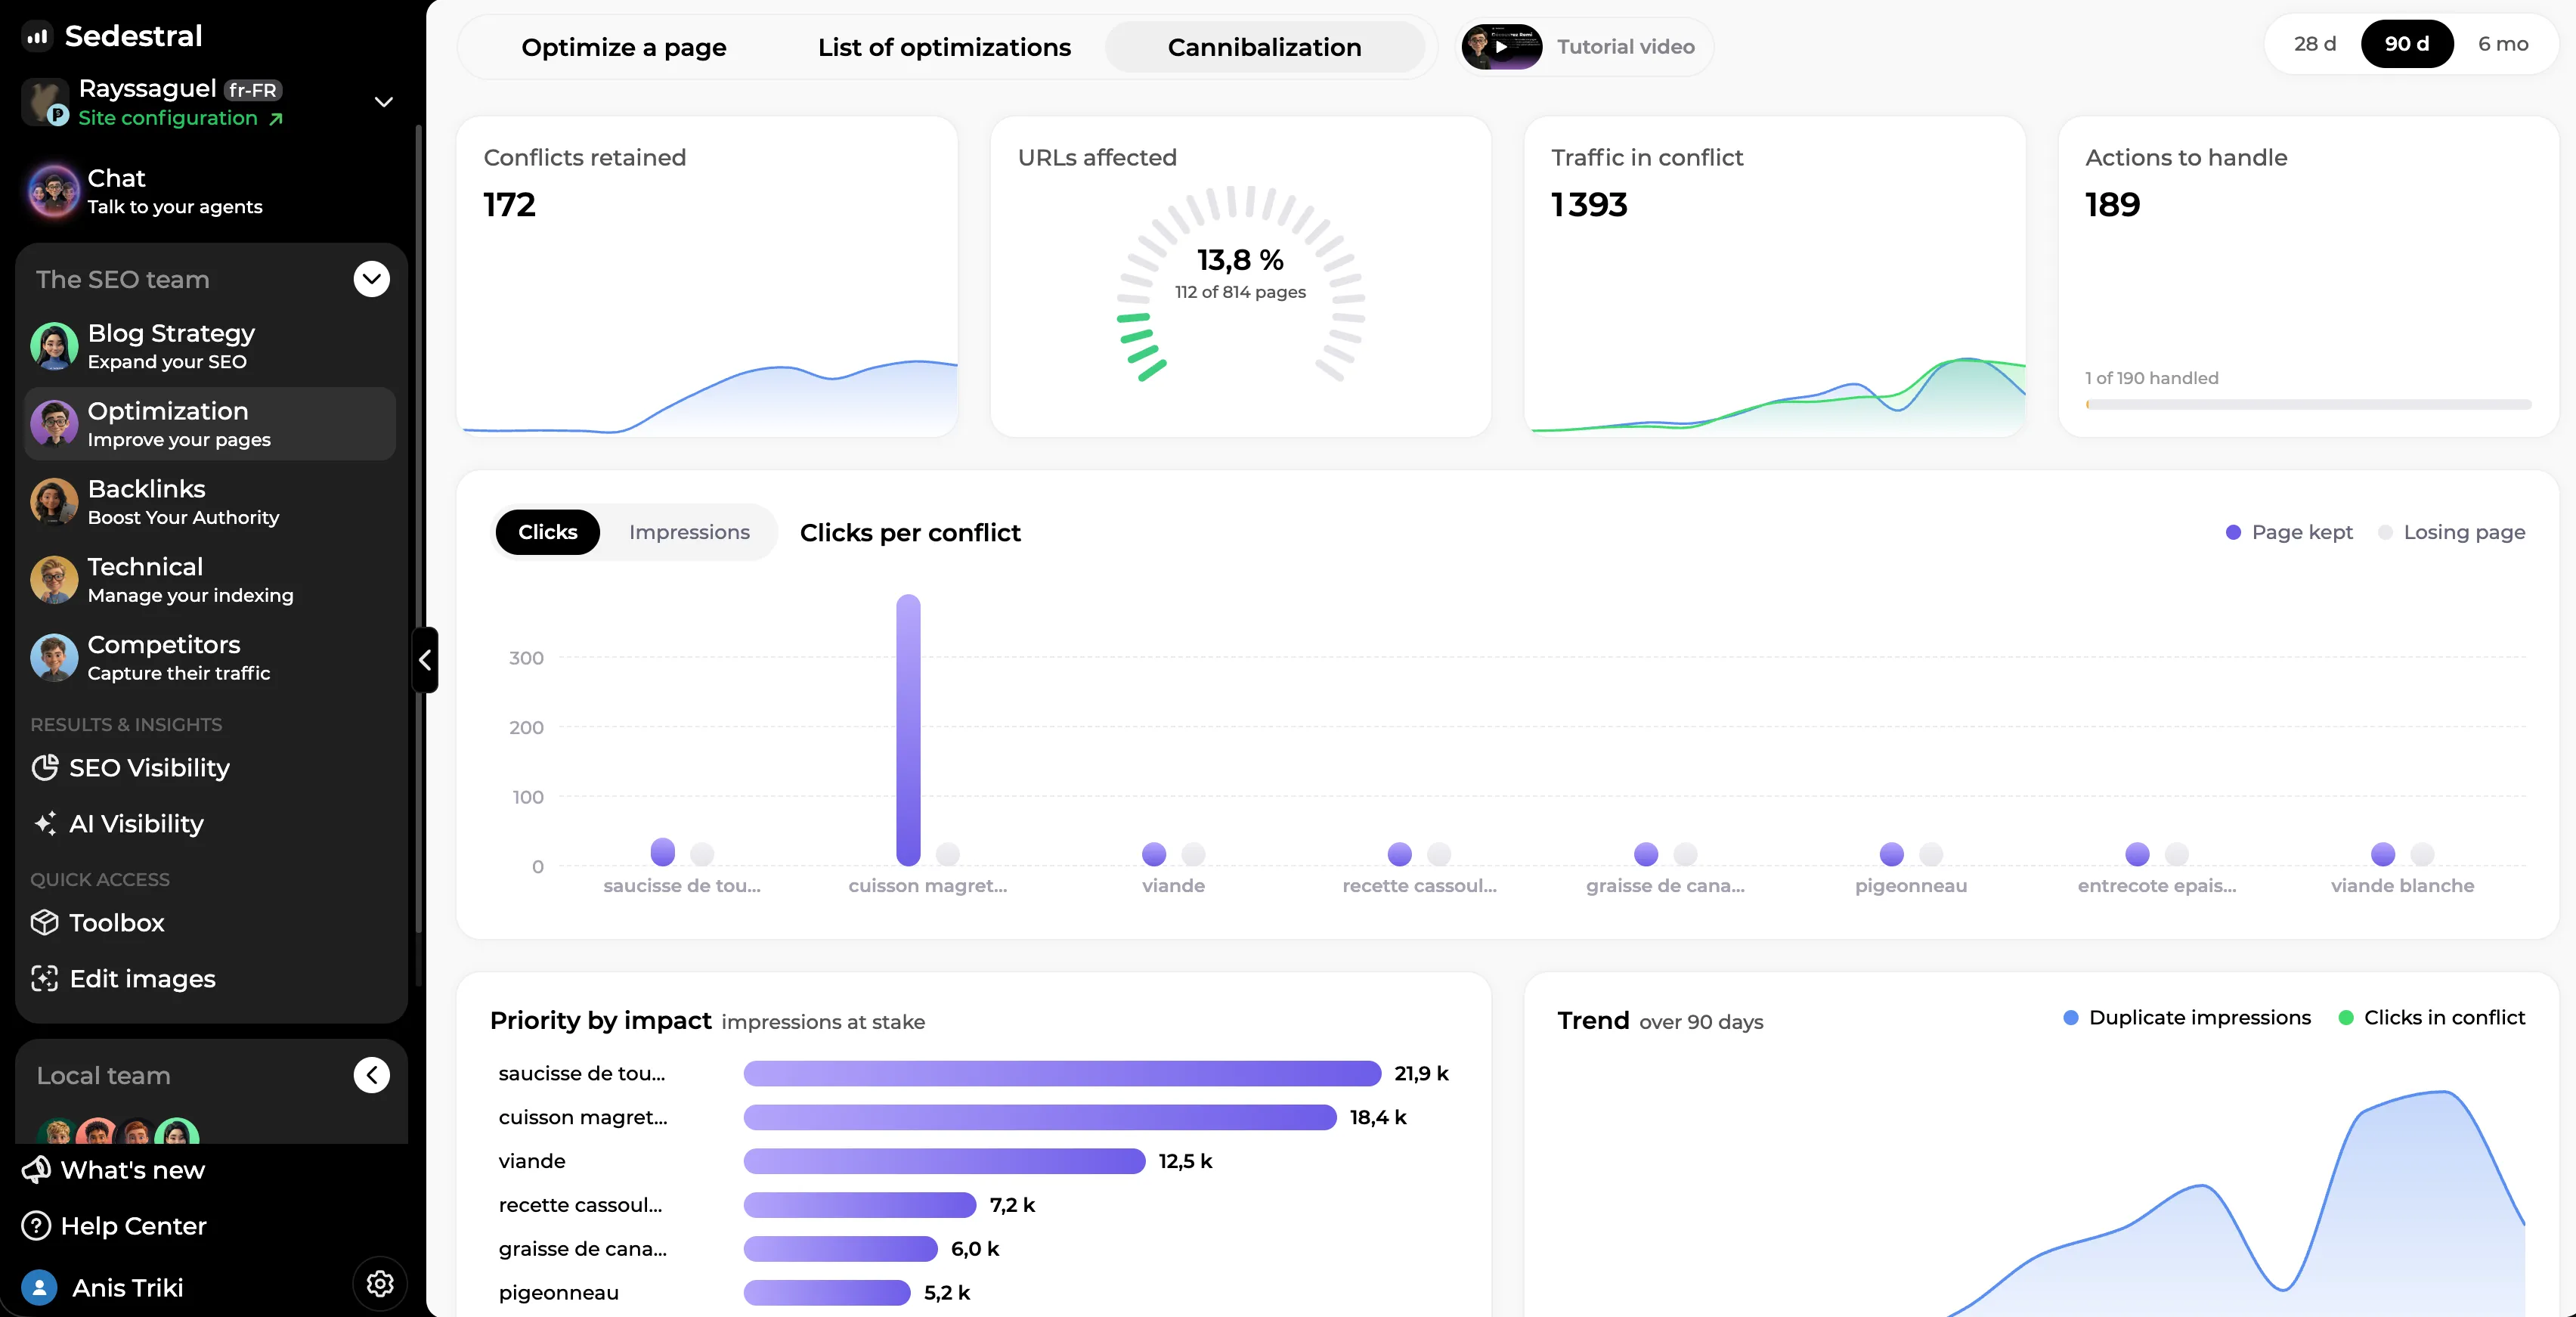The height and width of the screenshot is (1317, 2576).
Task: Click the Tutorial video button
Action: tap(1585, 47)
